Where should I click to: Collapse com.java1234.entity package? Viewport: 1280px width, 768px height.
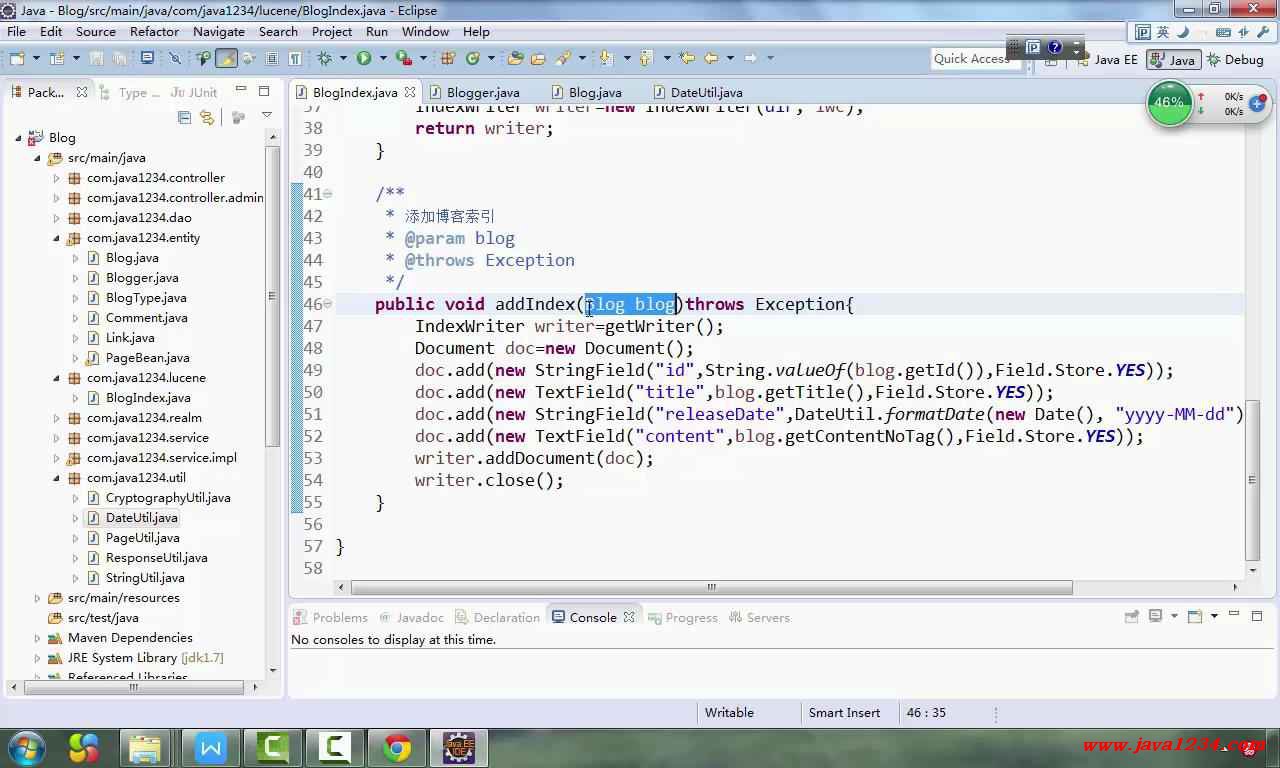(x=57, y=238)
